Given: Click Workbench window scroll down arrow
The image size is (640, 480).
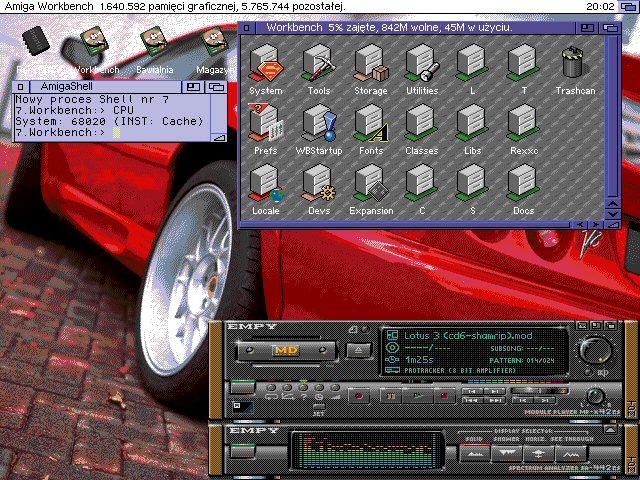Looking at the screenshot, I should click(x=613, y=214).
